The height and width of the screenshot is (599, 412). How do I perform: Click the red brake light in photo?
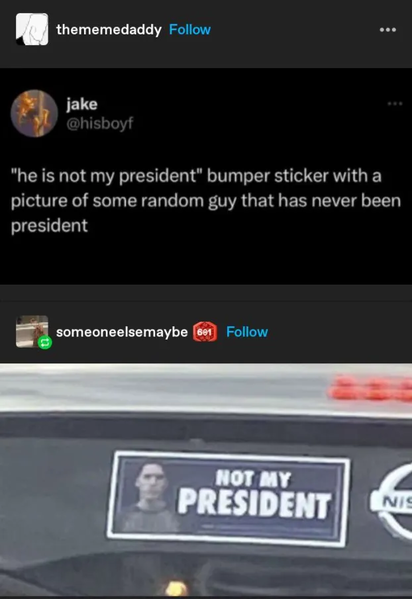click(370, 389)
